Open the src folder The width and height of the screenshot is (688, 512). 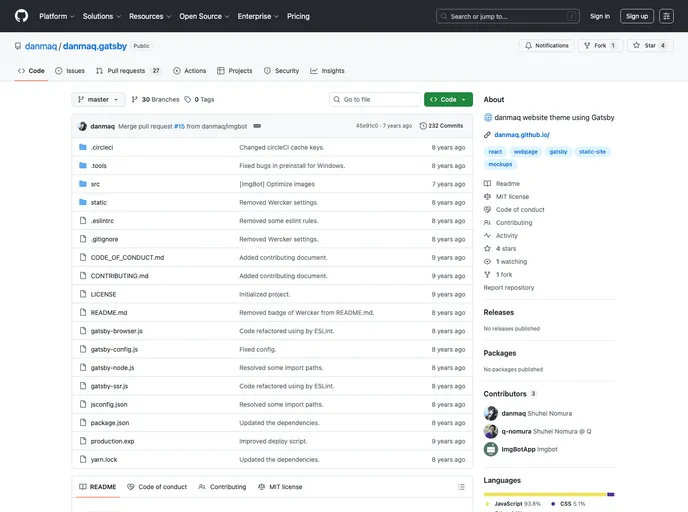(x=95, y=184)
